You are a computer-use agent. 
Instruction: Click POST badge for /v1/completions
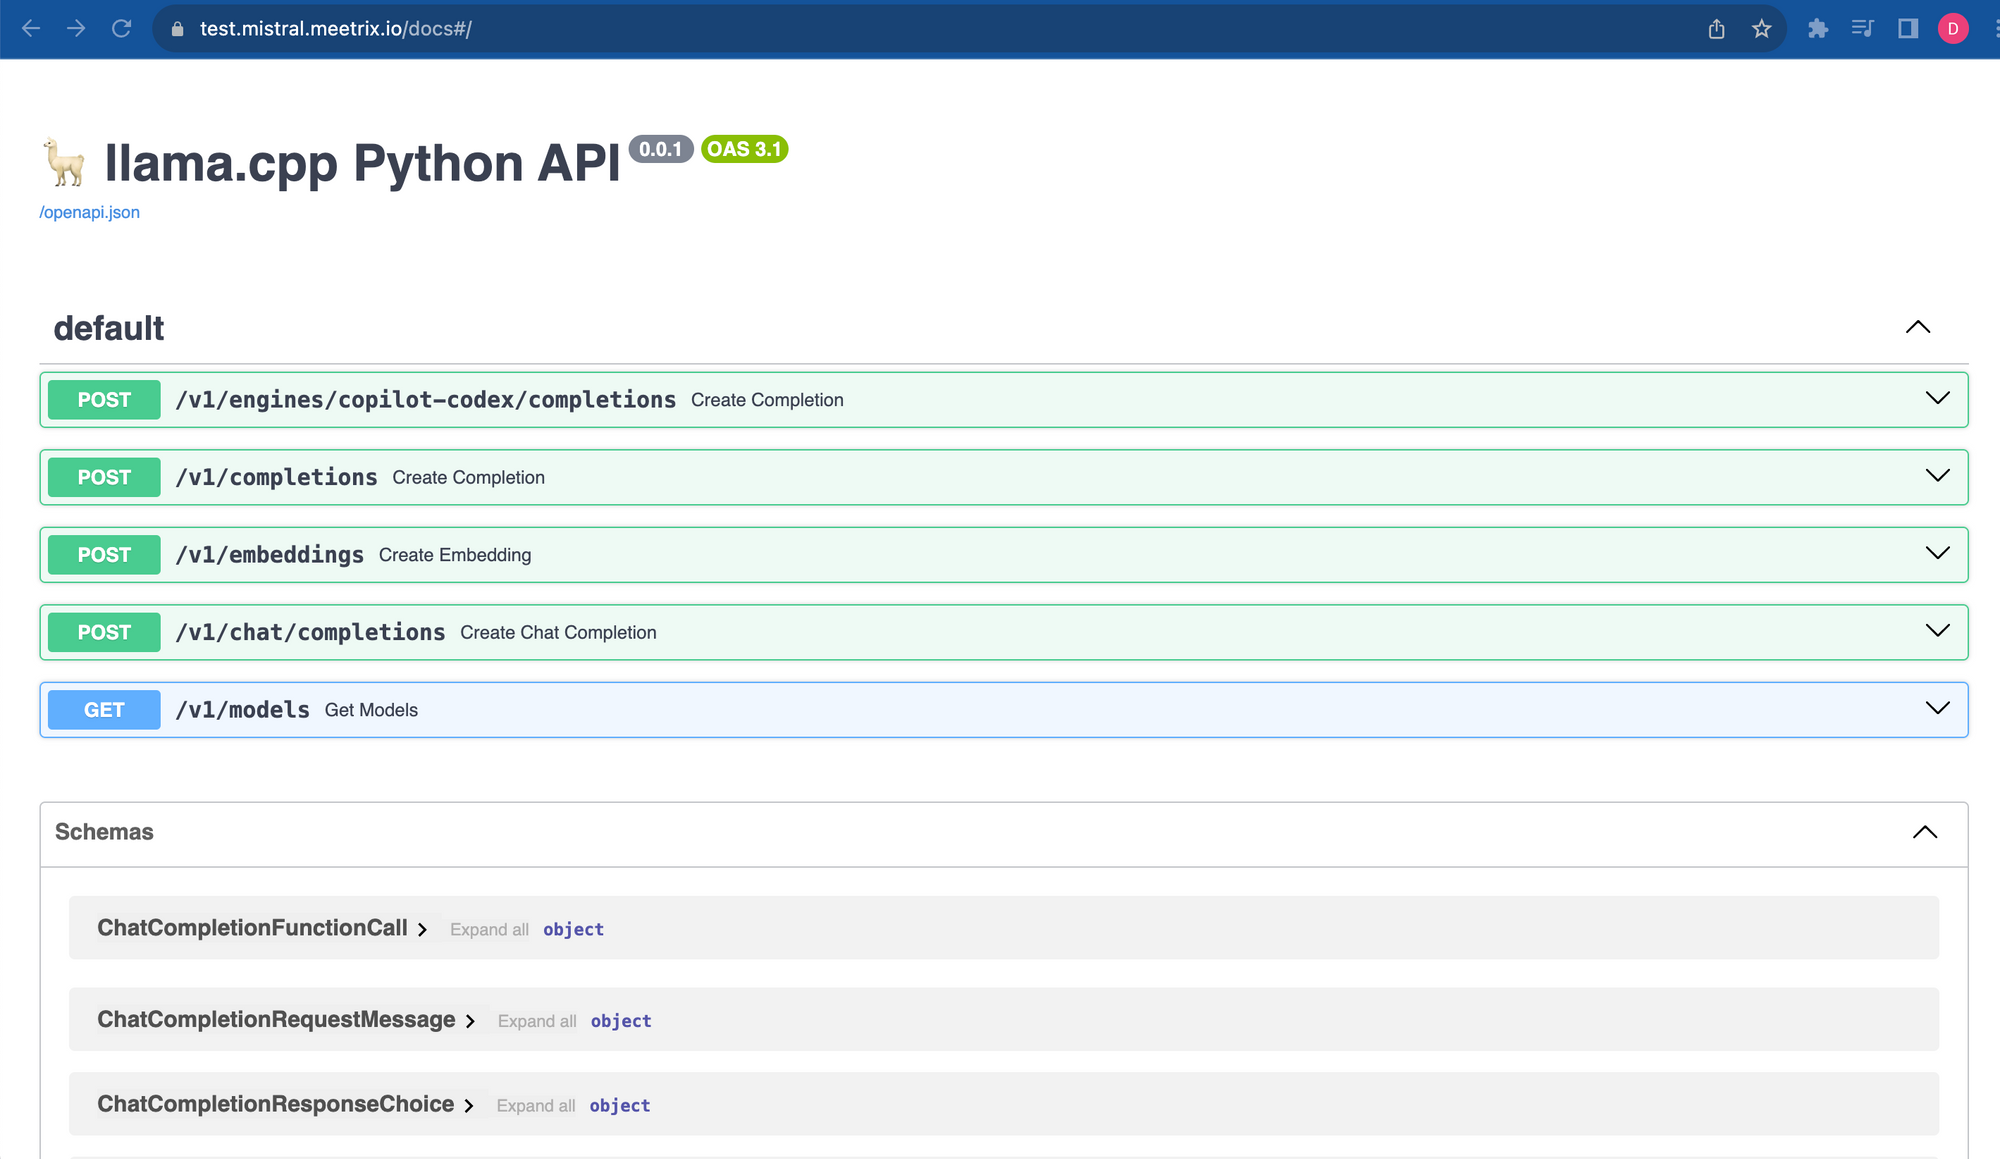click(104, 477)
